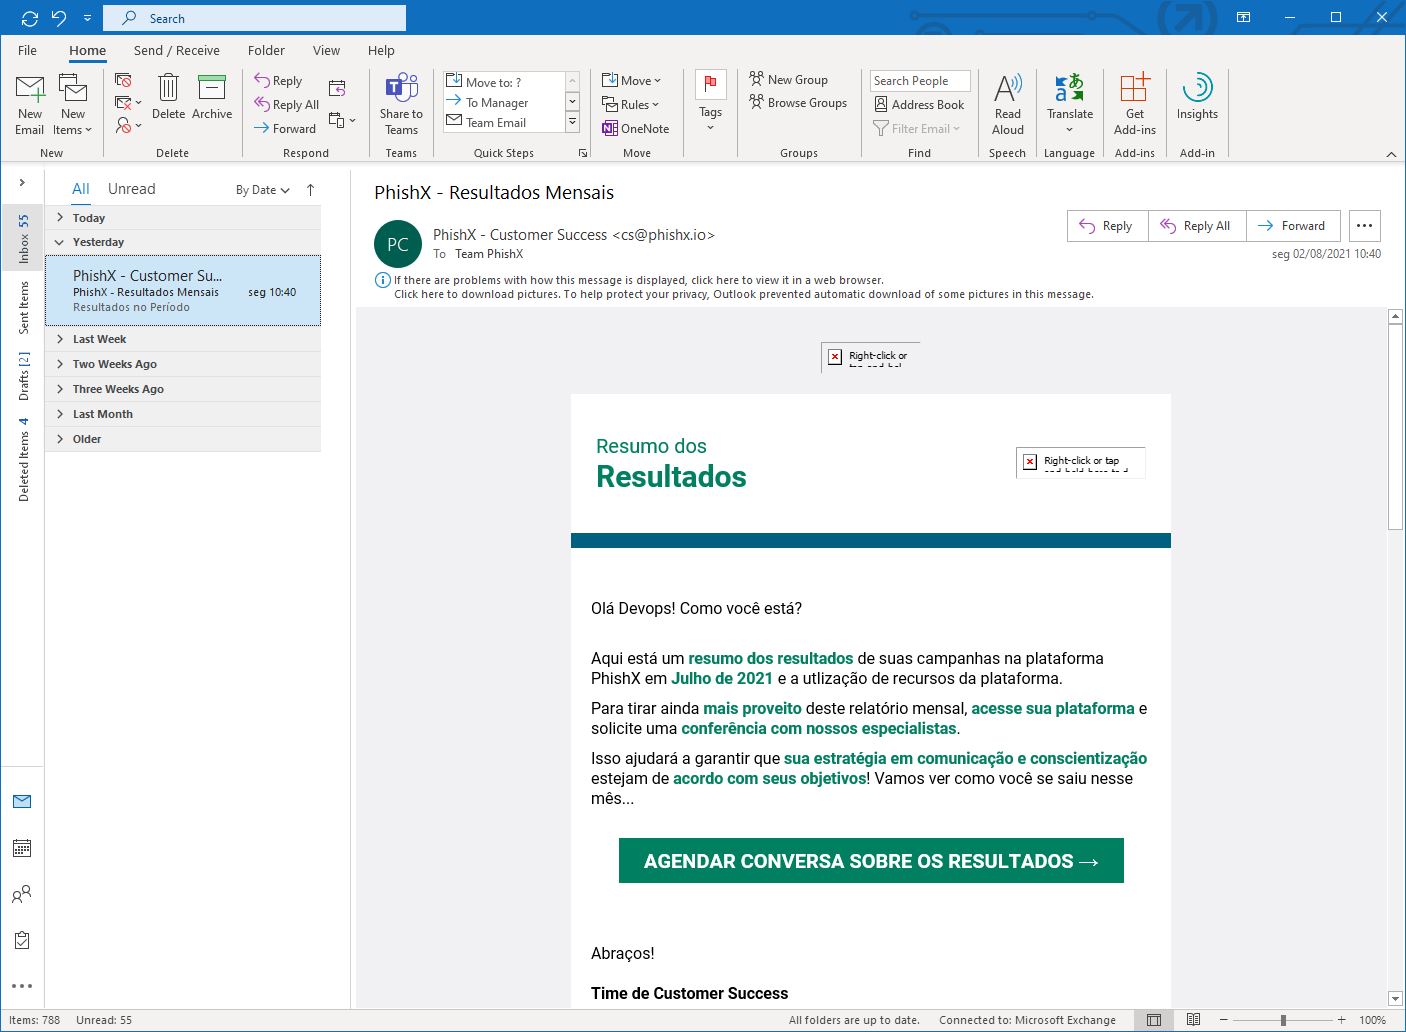Show only Unread messages
Screen dimensions: 1406x1032
132,189
